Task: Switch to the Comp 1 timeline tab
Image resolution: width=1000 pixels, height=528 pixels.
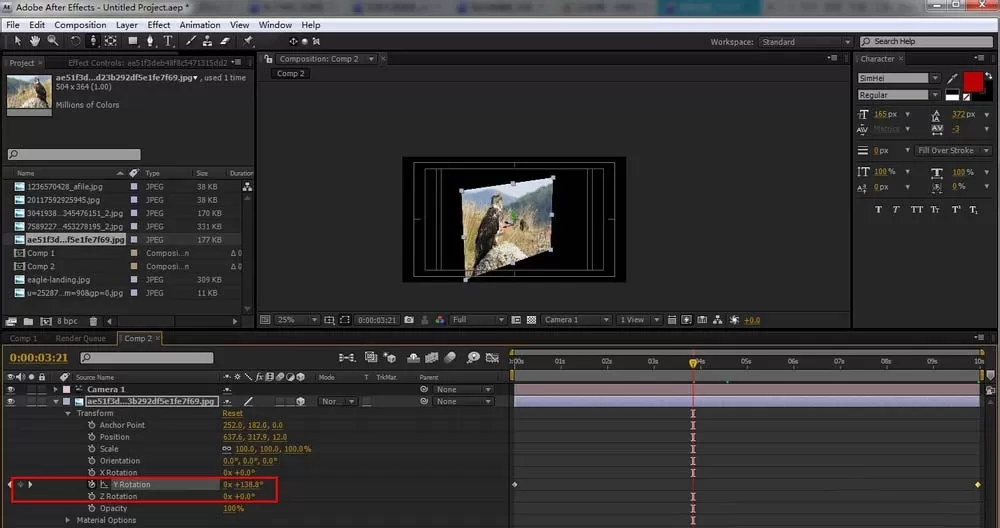Action: coord(23,339)
